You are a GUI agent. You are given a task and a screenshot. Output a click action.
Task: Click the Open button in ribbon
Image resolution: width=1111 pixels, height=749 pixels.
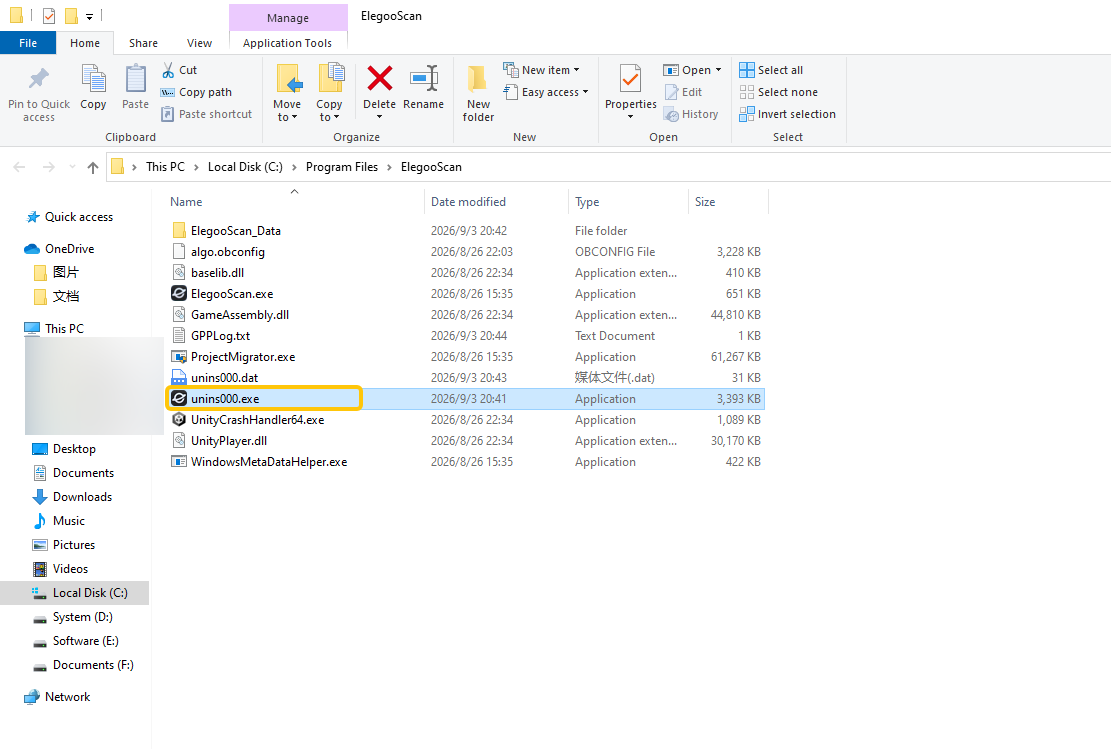click(687, 70)
